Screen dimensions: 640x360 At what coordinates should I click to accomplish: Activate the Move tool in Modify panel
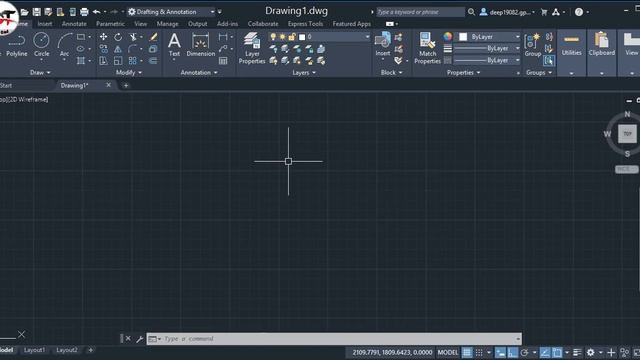pyautogui.click(x=103, y=37)
